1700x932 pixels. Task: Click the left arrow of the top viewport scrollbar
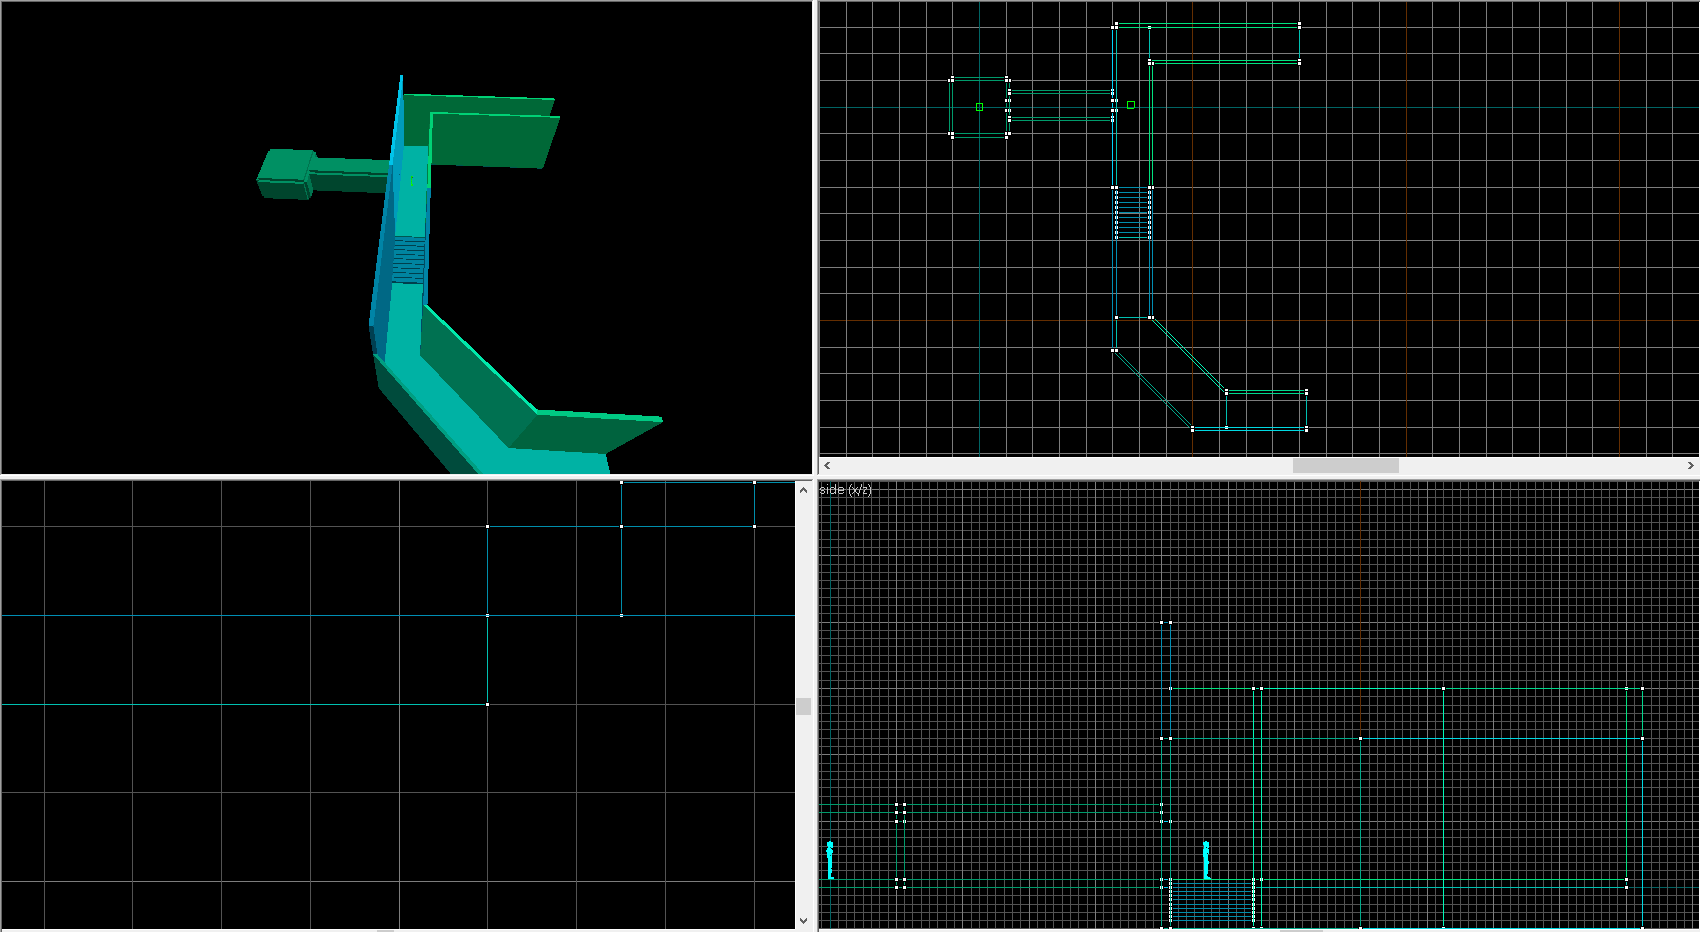coord(826,464)
